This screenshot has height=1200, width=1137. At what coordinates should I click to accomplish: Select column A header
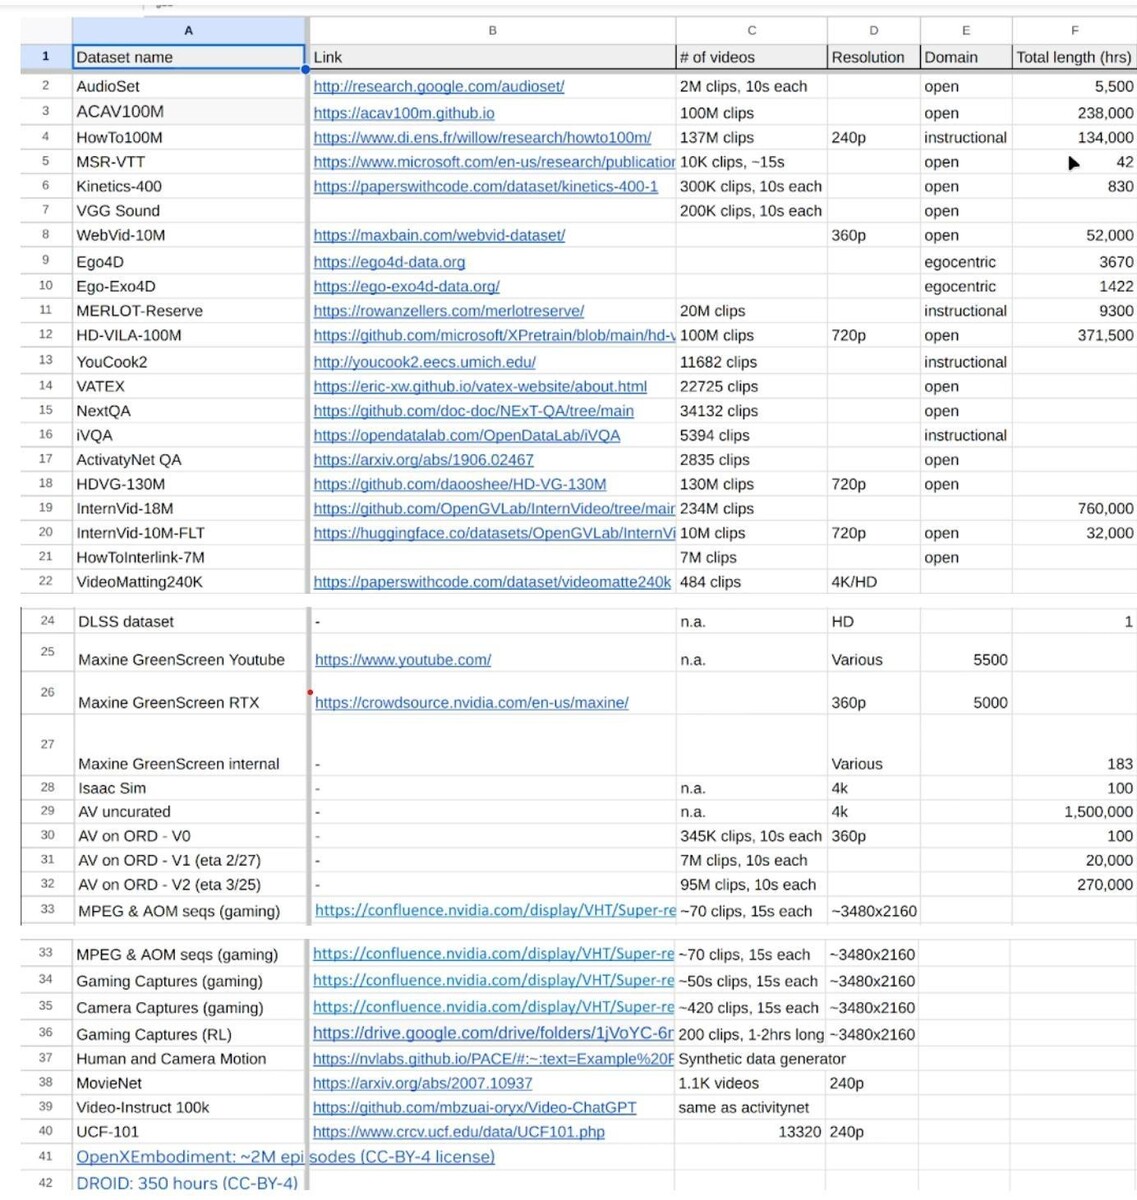[188, 31]
